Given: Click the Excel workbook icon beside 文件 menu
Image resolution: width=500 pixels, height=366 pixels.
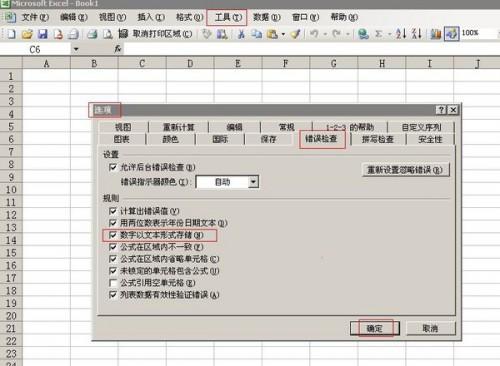Looking at the screenshot, I should pos(10,17).
